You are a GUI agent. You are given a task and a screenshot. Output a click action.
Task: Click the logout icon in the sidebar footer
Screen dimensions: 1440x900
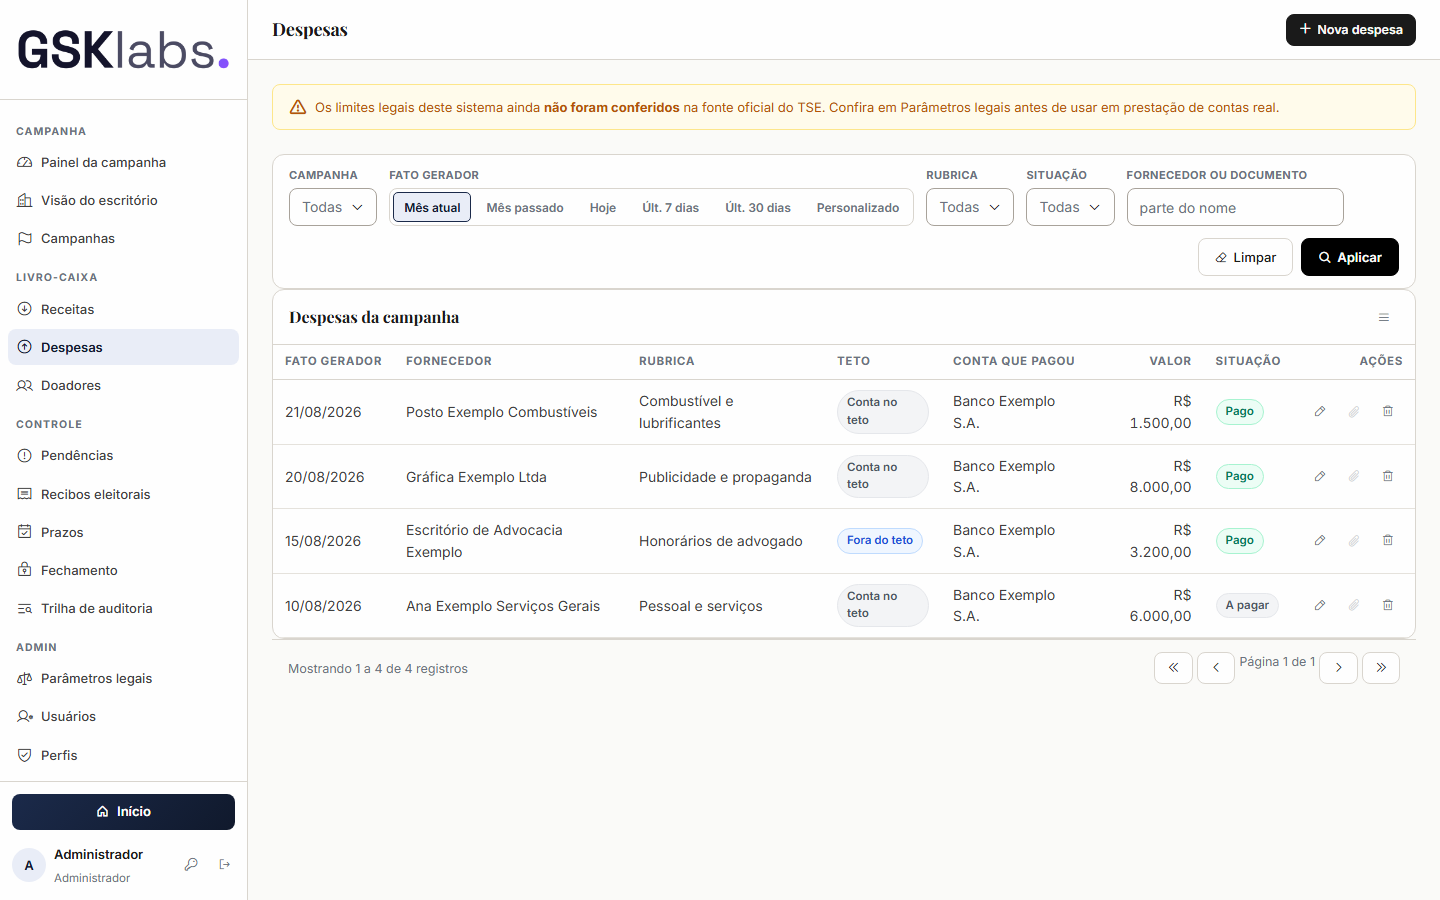coord(225,865)
